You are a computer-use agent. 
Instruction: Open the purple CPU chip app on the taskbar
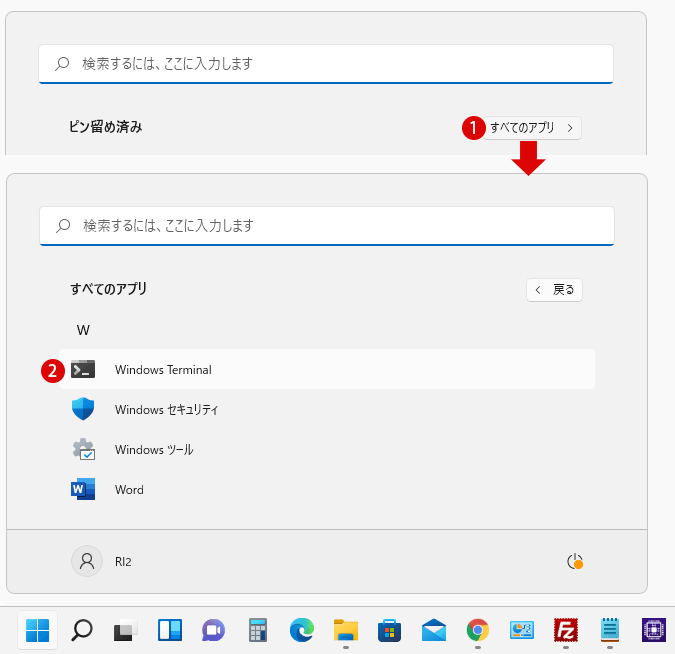[x=654, y=630]
